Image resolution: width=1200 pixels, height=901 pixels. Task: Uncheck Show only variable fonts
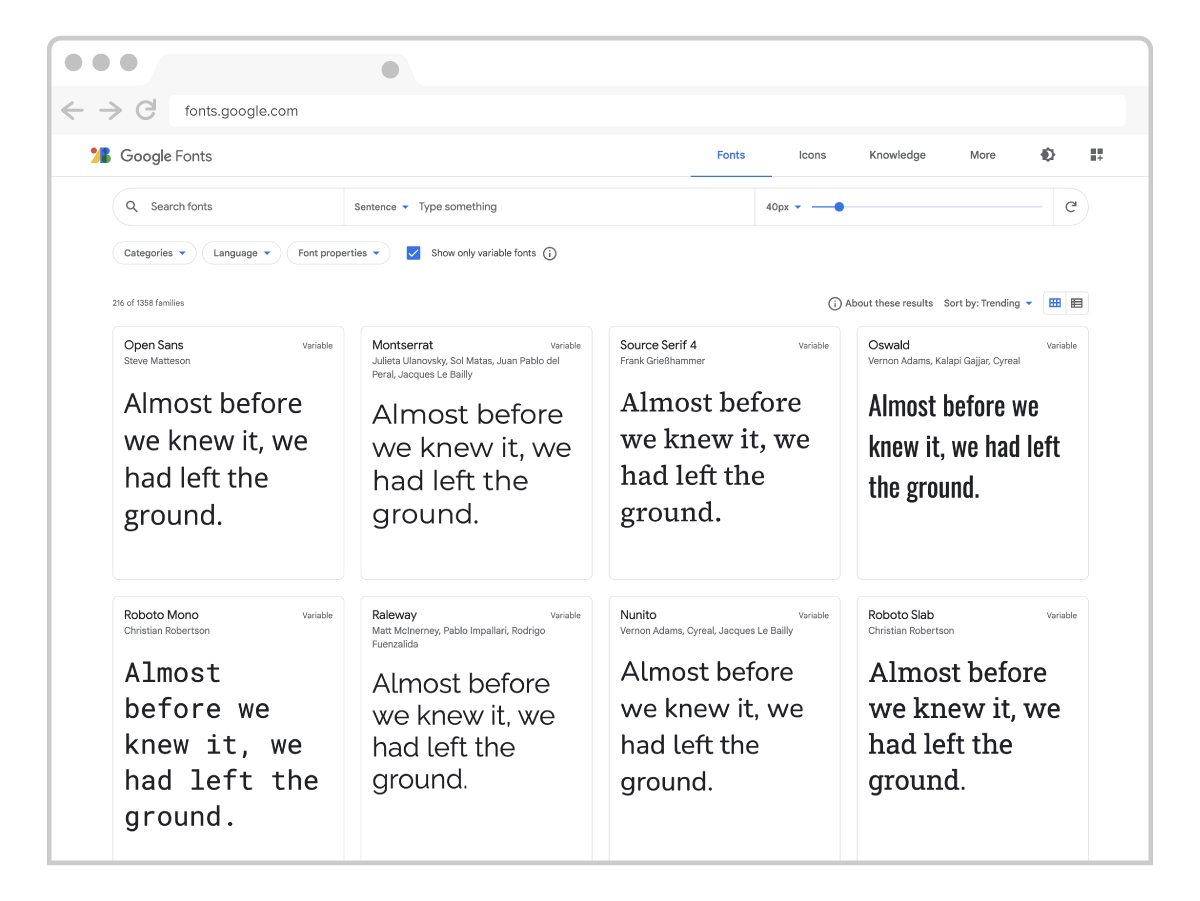tap(413, 253)
